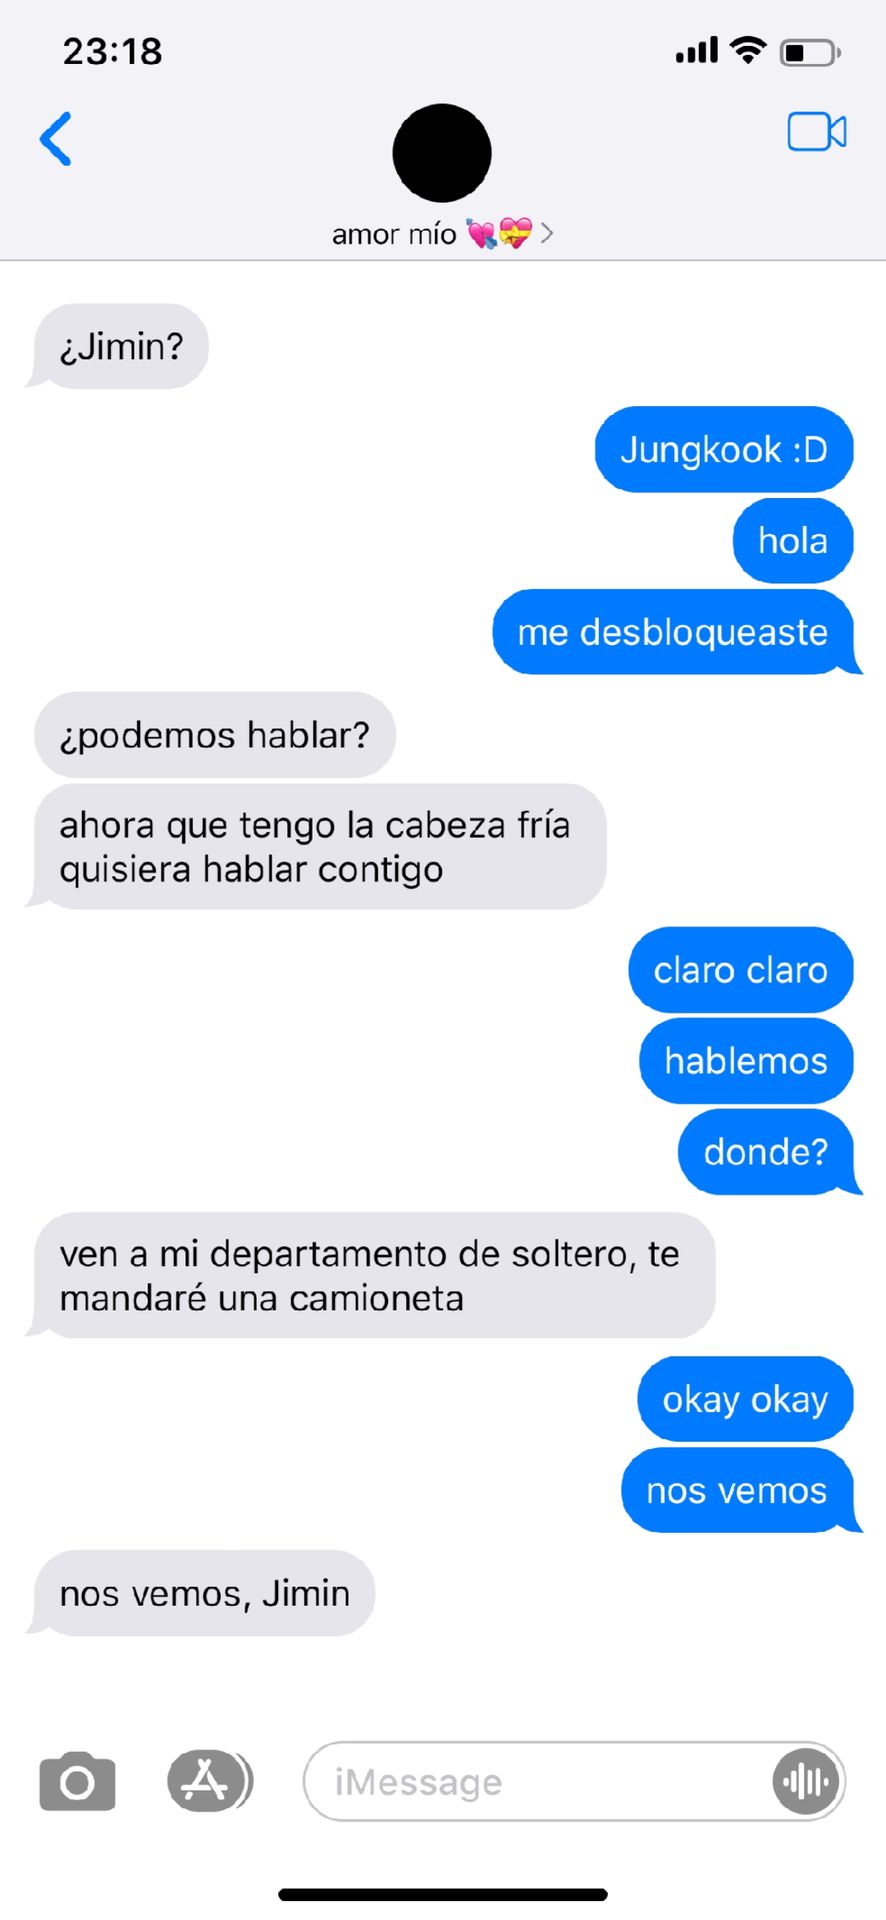Tap the blue back arrow
This screenshot has width=886, height=1920.
(56, 138)
